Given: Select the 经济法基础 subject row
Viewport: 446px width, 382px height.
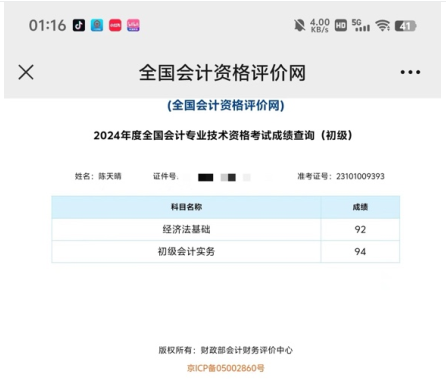Looking at the screenshot, I should coord(226,229).
